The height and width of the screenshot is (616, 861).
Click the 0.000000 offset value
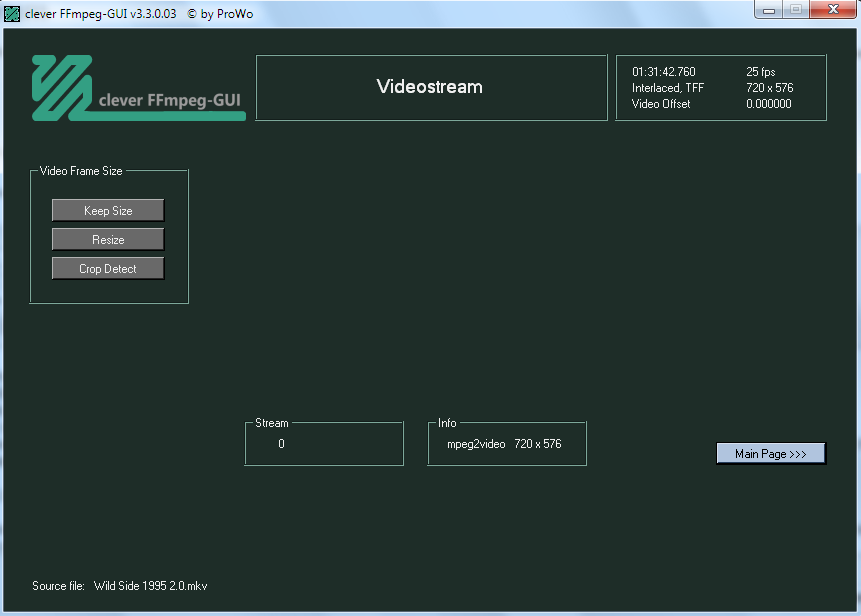[769, 104]
